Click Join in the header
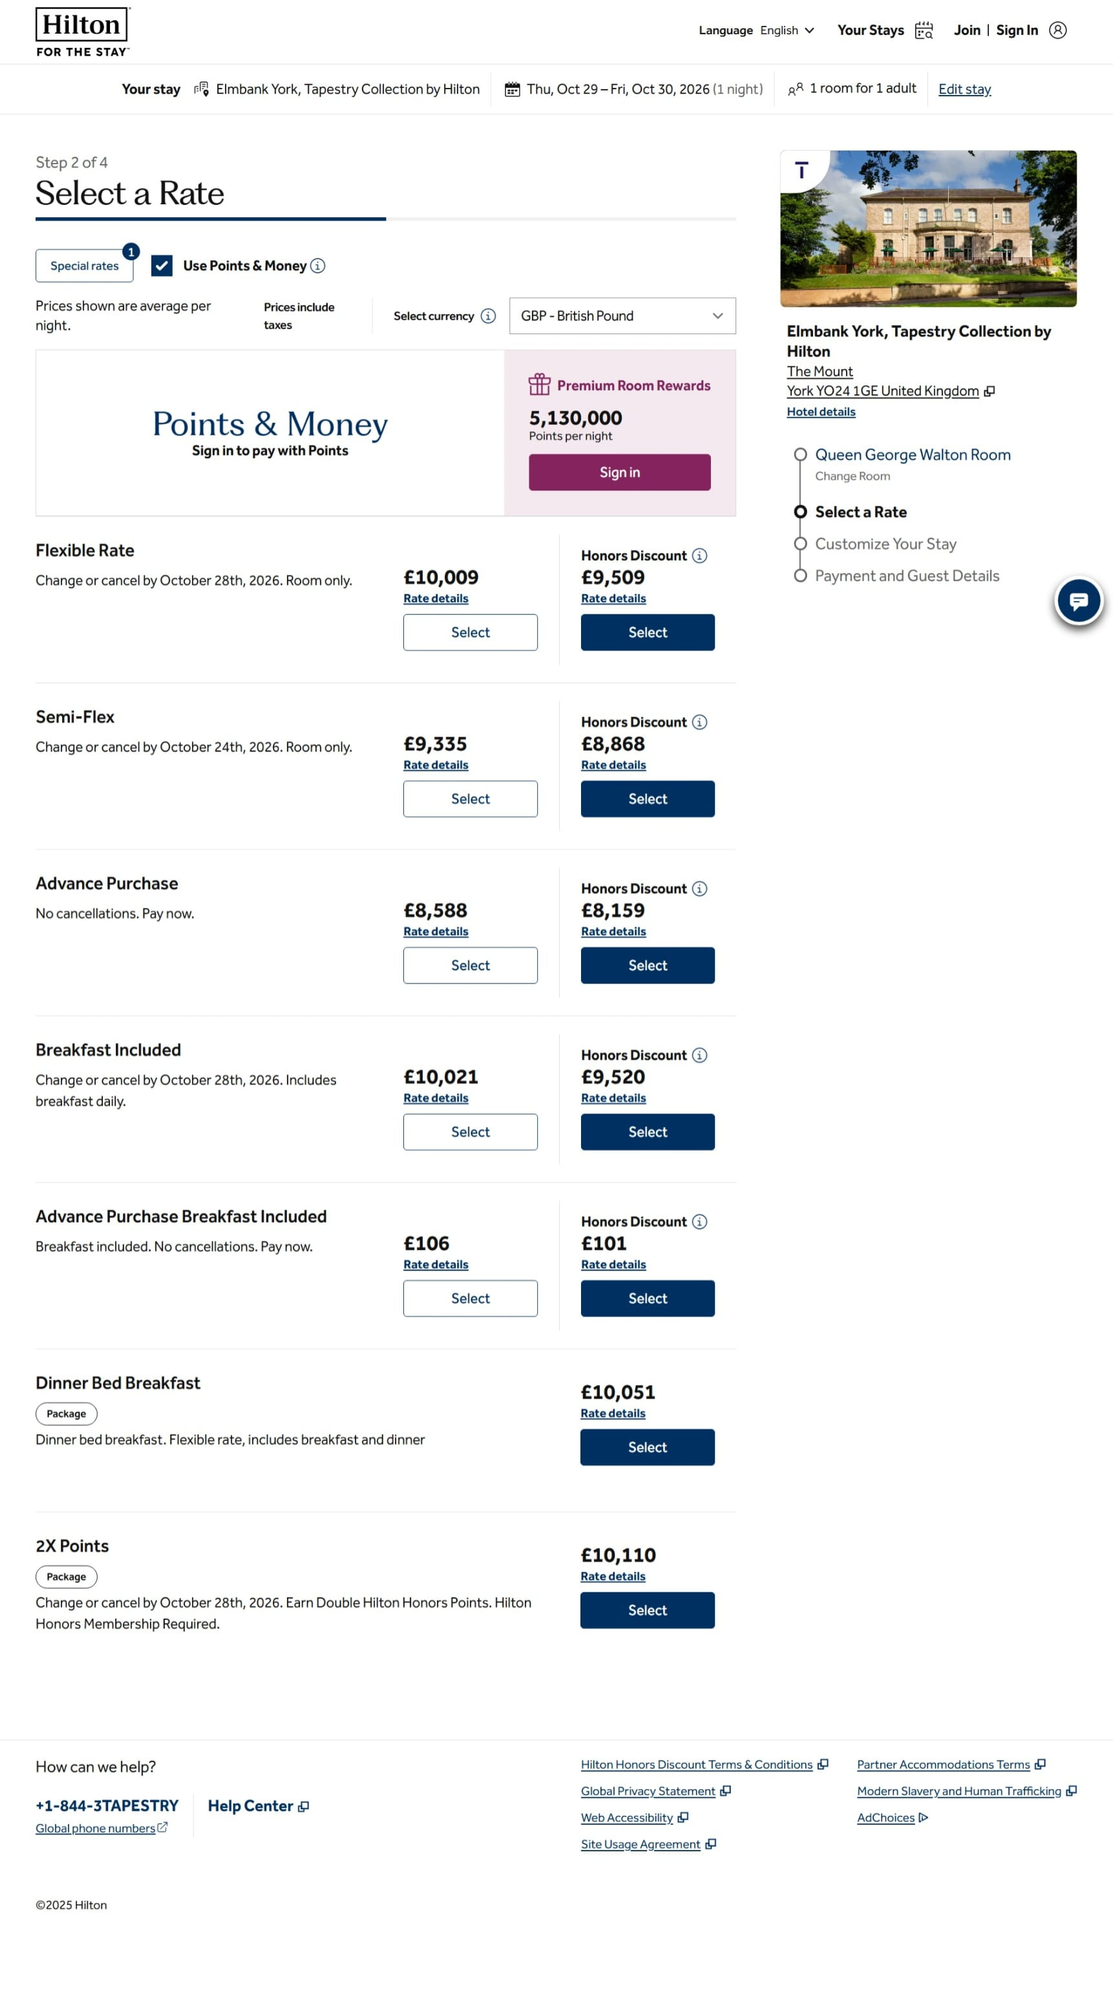Viewport: 1113px width, 2000px height. pos(966,31)
